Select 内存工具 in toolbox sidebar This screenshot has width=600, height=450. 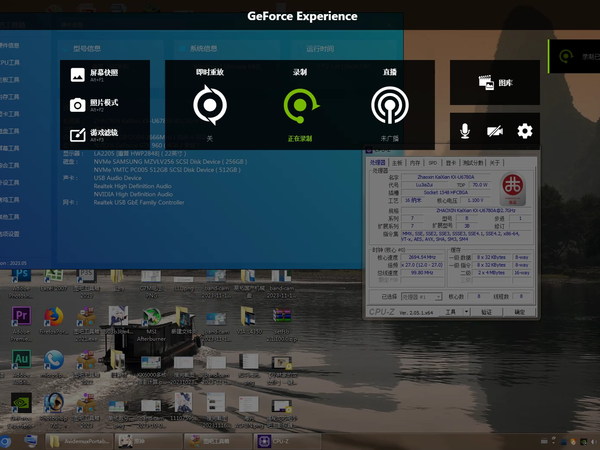point(10,97)
